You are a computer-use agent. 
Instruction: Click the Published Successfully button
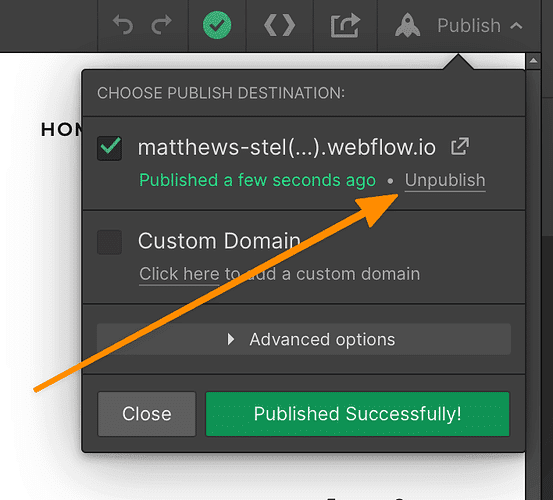click(358, 414)
